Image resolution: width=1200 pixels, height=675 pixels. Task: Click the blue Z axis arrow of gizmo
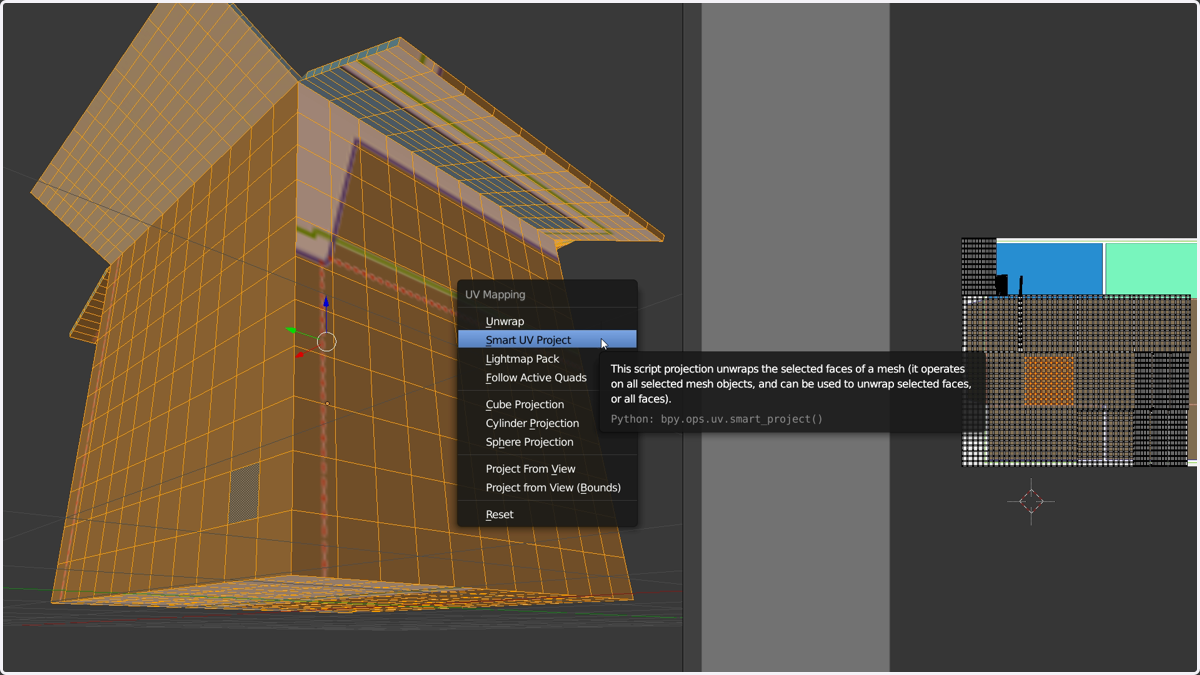coord(326,303)
